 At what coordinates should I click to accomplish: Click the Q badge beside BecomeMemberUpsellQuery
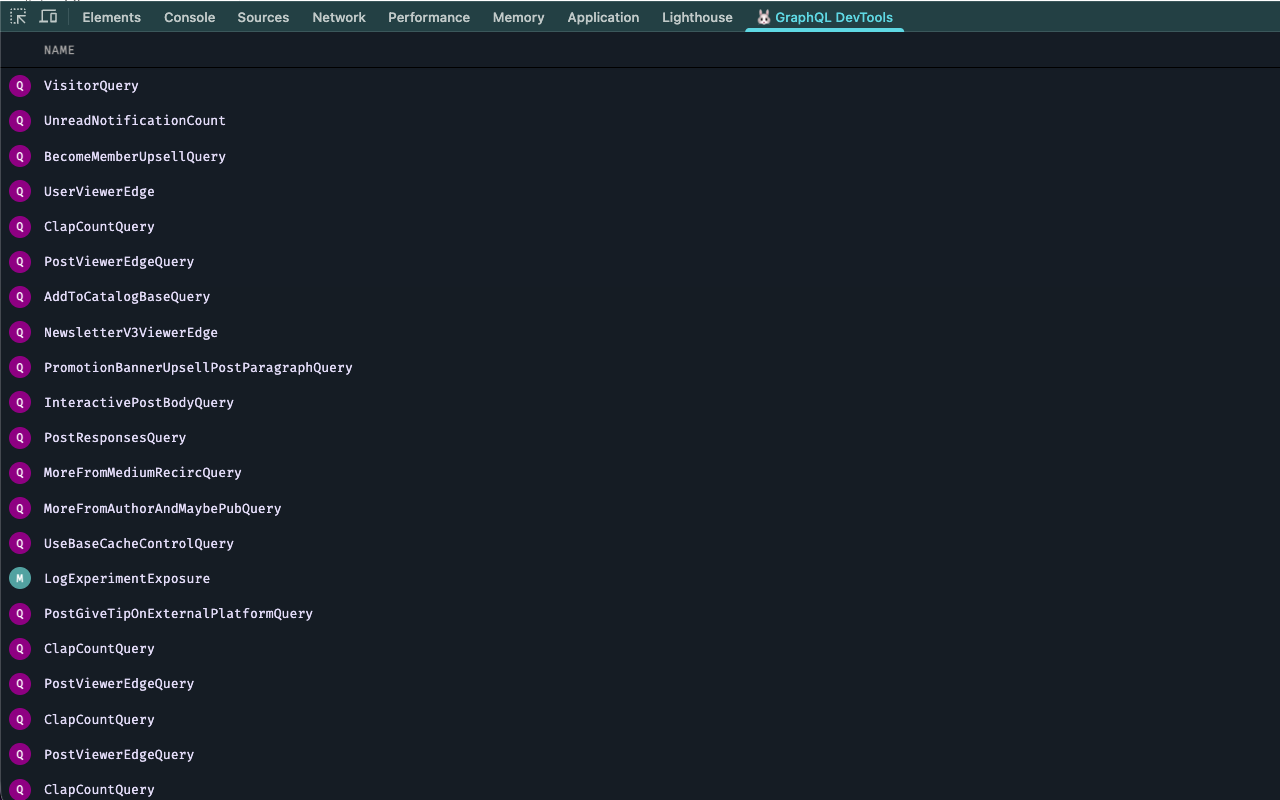(20, 156)
